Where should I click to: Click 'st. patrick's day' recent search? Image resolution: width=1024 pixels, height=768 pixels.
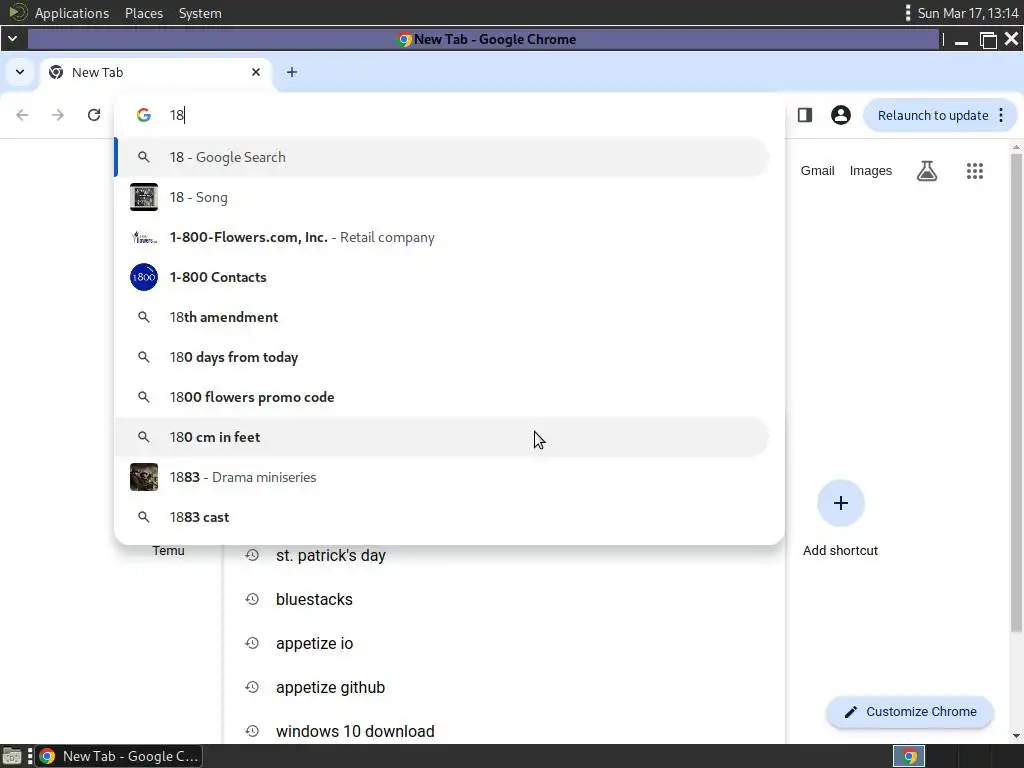click(330, 556)
